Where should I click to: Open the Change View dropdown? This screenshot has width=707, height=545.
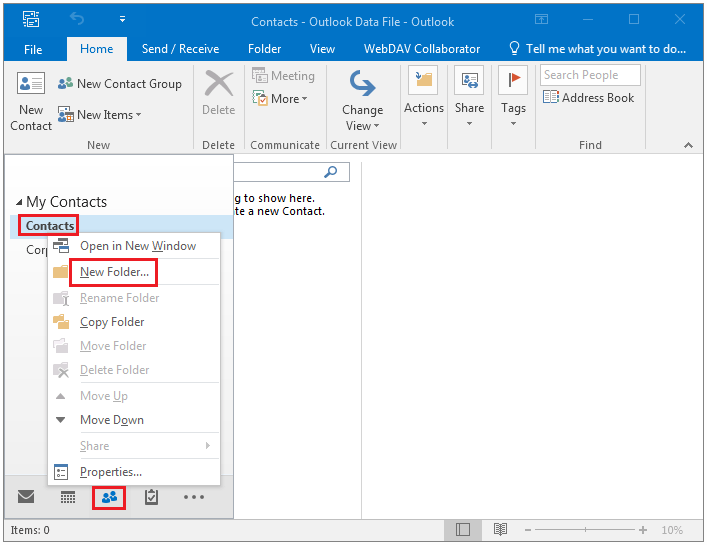pos(363,101)
